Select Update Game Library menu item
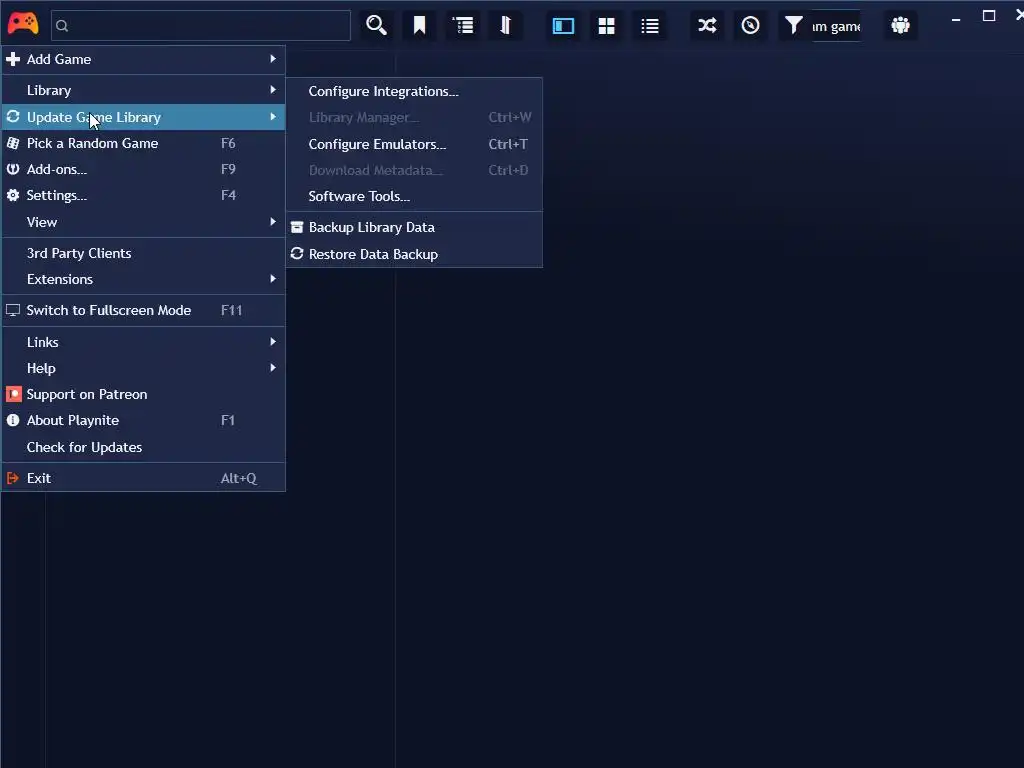Screen dimensions: 1024x768 tap(143, 117)
